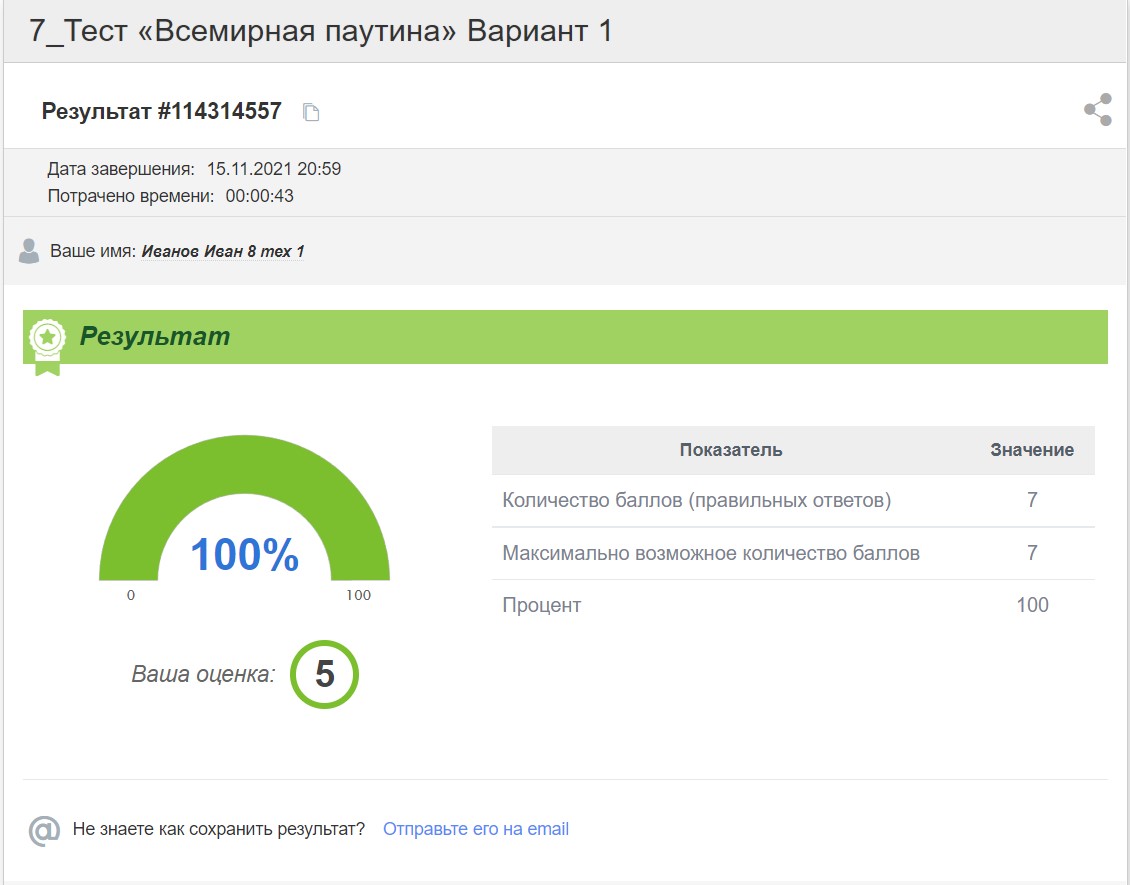Screen dimensions: 1130x885
Task: Click the Показатель column header
Action: pos(731,450)
